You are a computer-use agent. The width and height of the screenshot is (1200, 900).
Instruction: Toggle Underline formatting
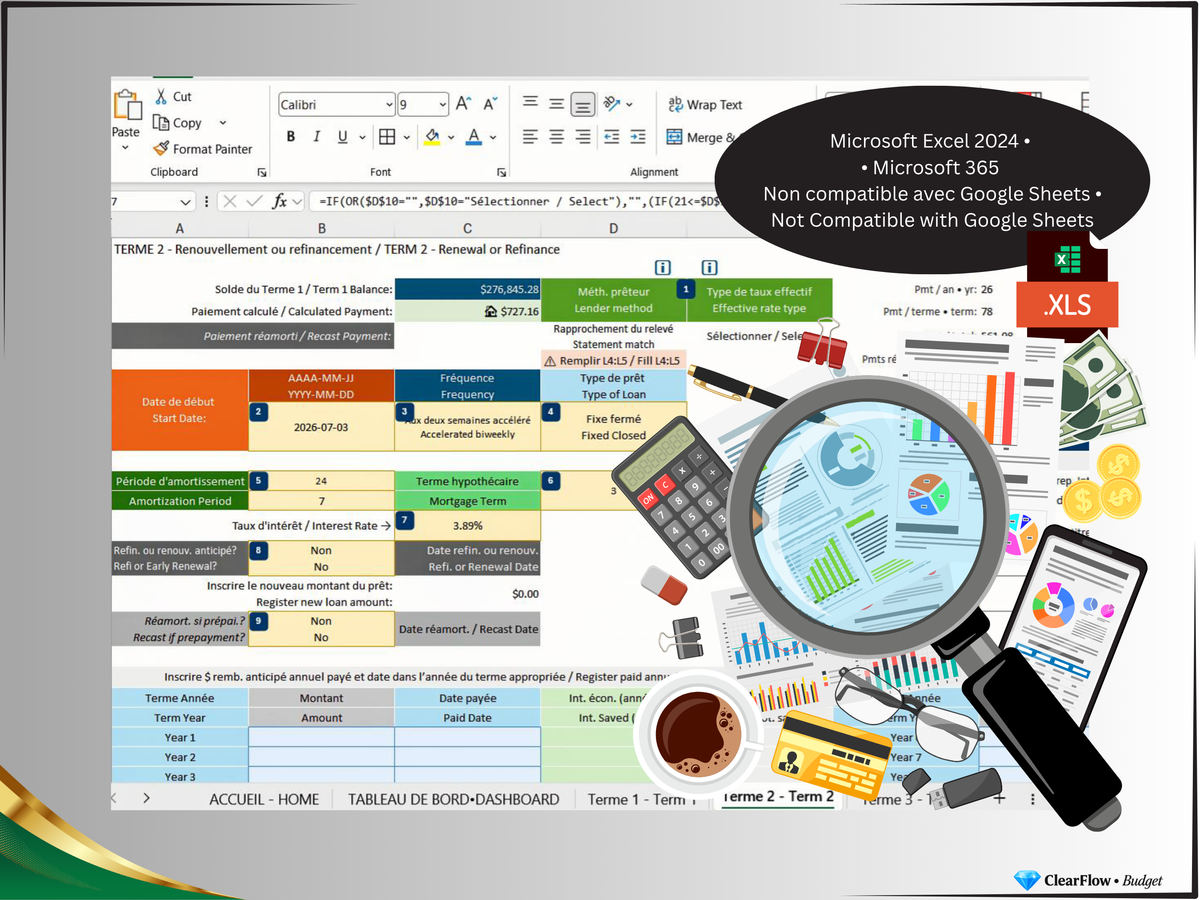(x=343, y=137)
